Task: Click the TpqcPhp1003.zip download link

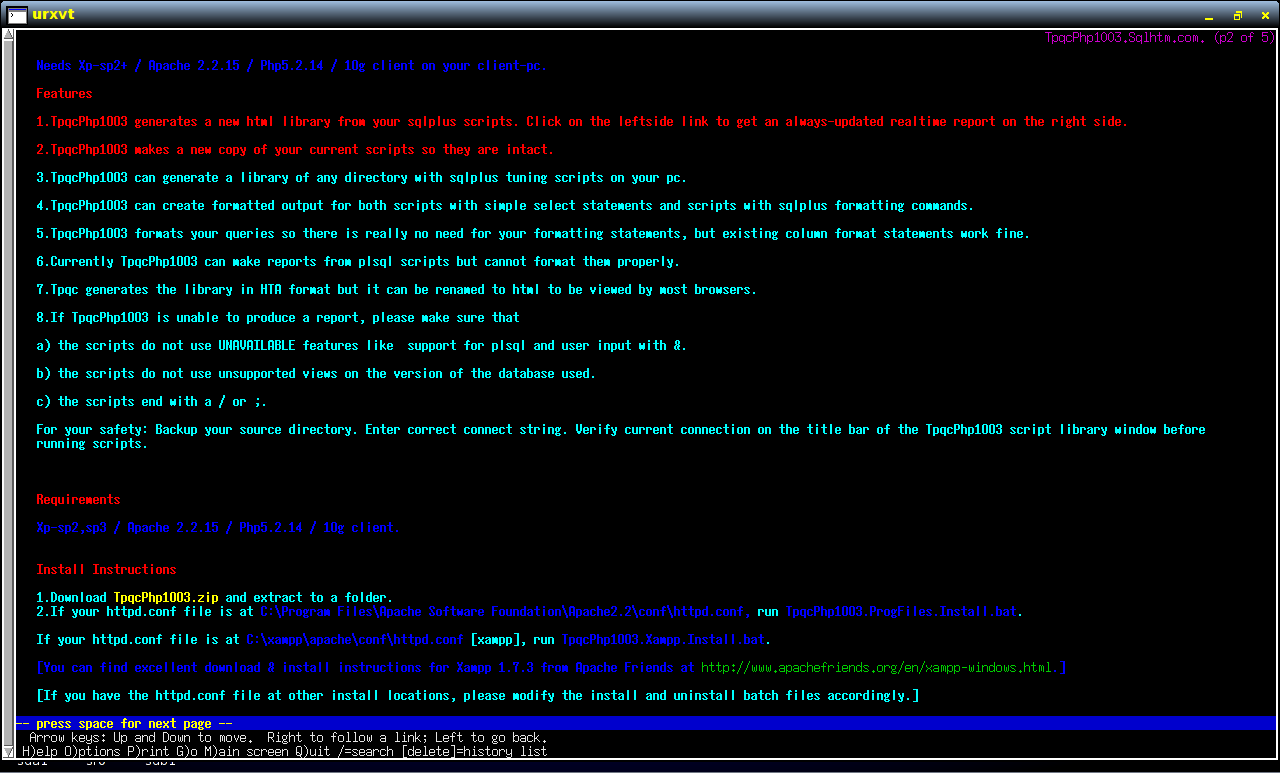Action: (x=165, y=597)
